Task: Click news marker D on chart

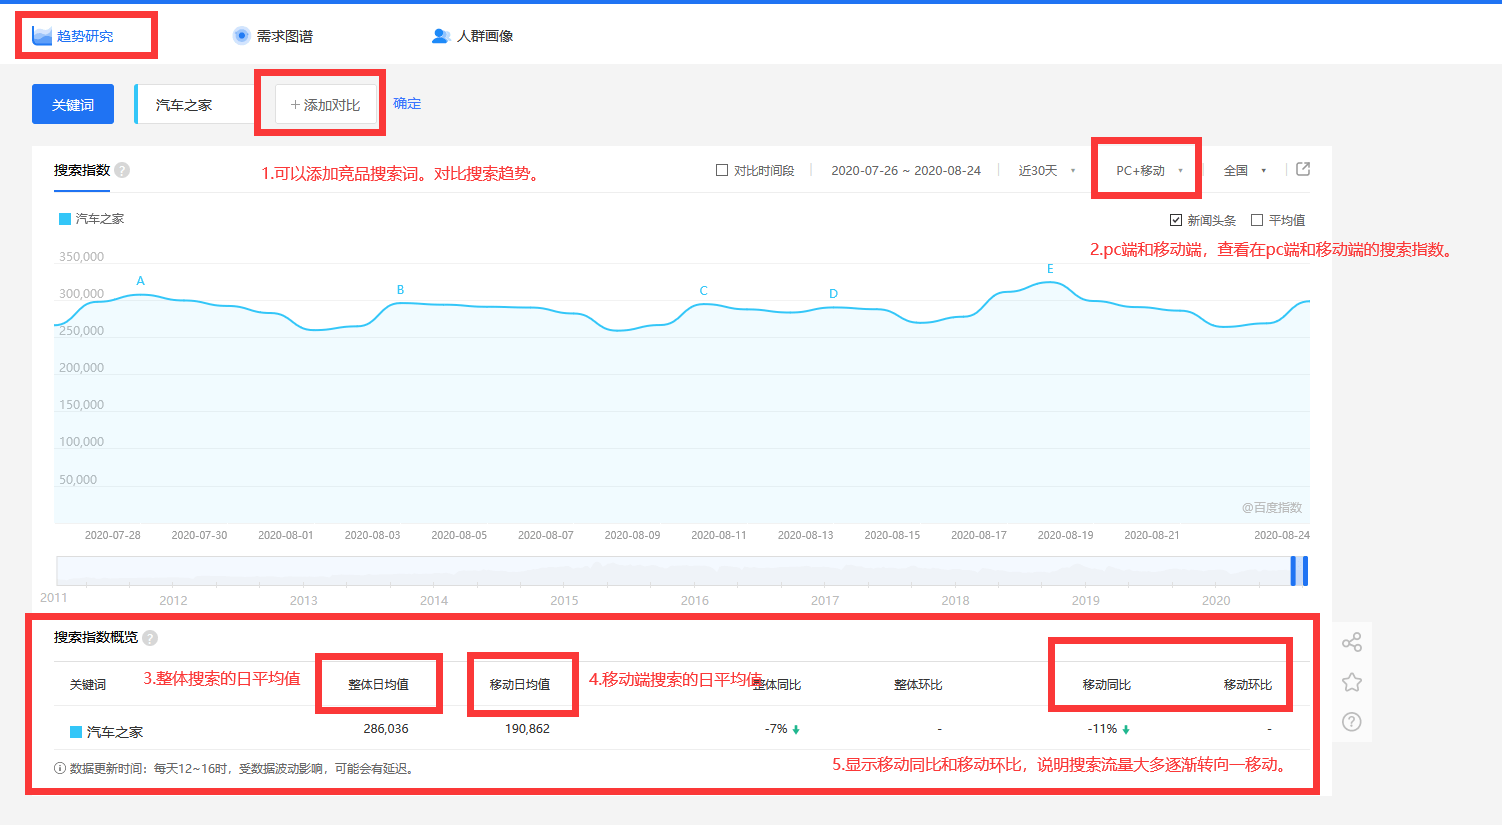Action: pyautogui.click(x=833, y=294)
